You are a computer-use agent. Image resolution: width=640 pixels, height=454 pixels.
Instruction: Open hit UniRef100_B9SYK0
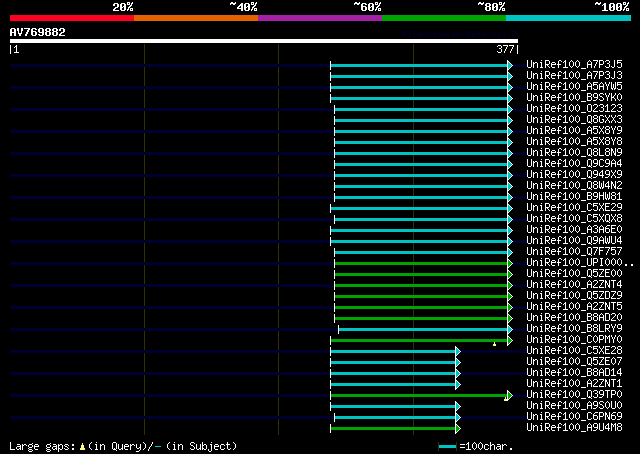point(574,97)
